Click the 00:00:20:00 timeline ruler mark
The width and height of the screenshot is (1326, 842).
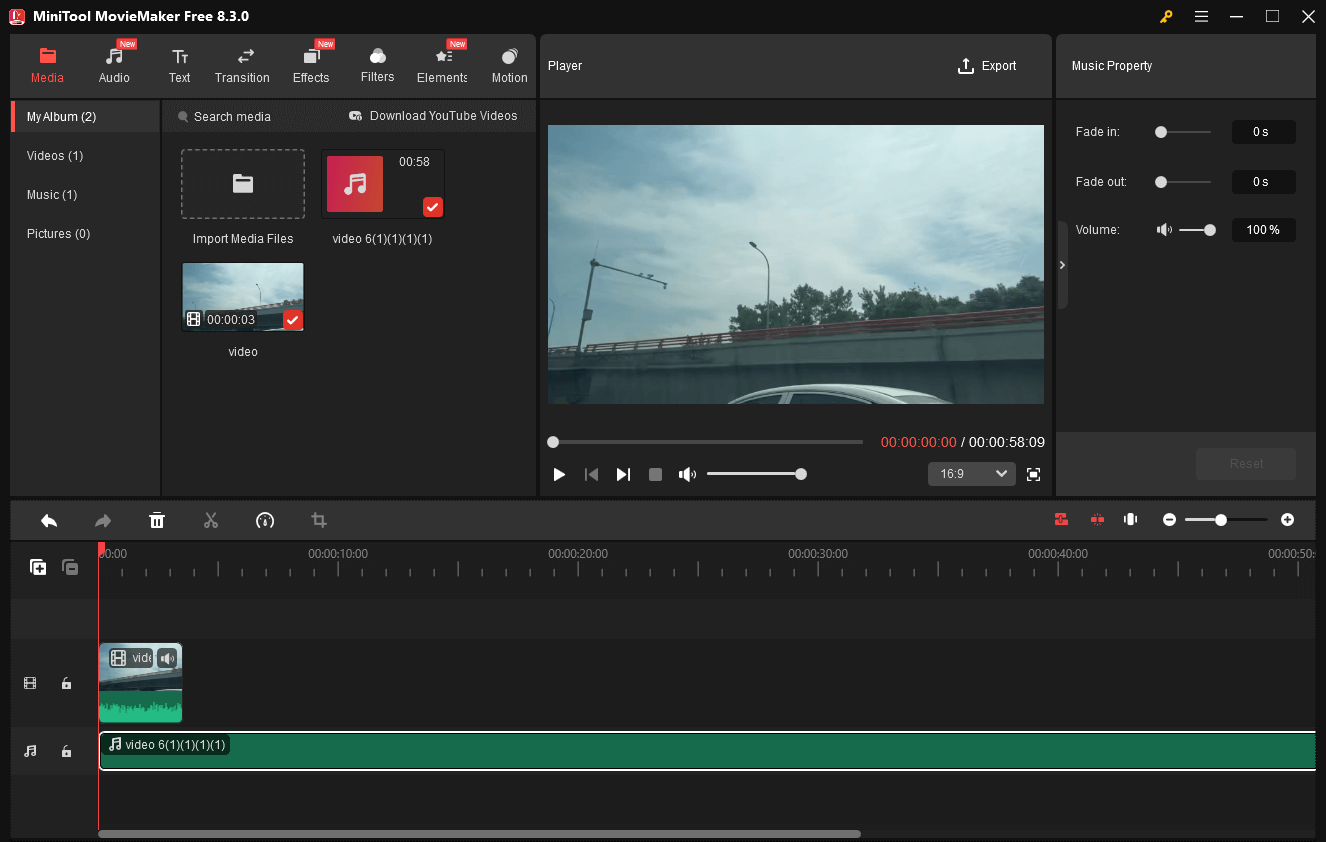578,553
